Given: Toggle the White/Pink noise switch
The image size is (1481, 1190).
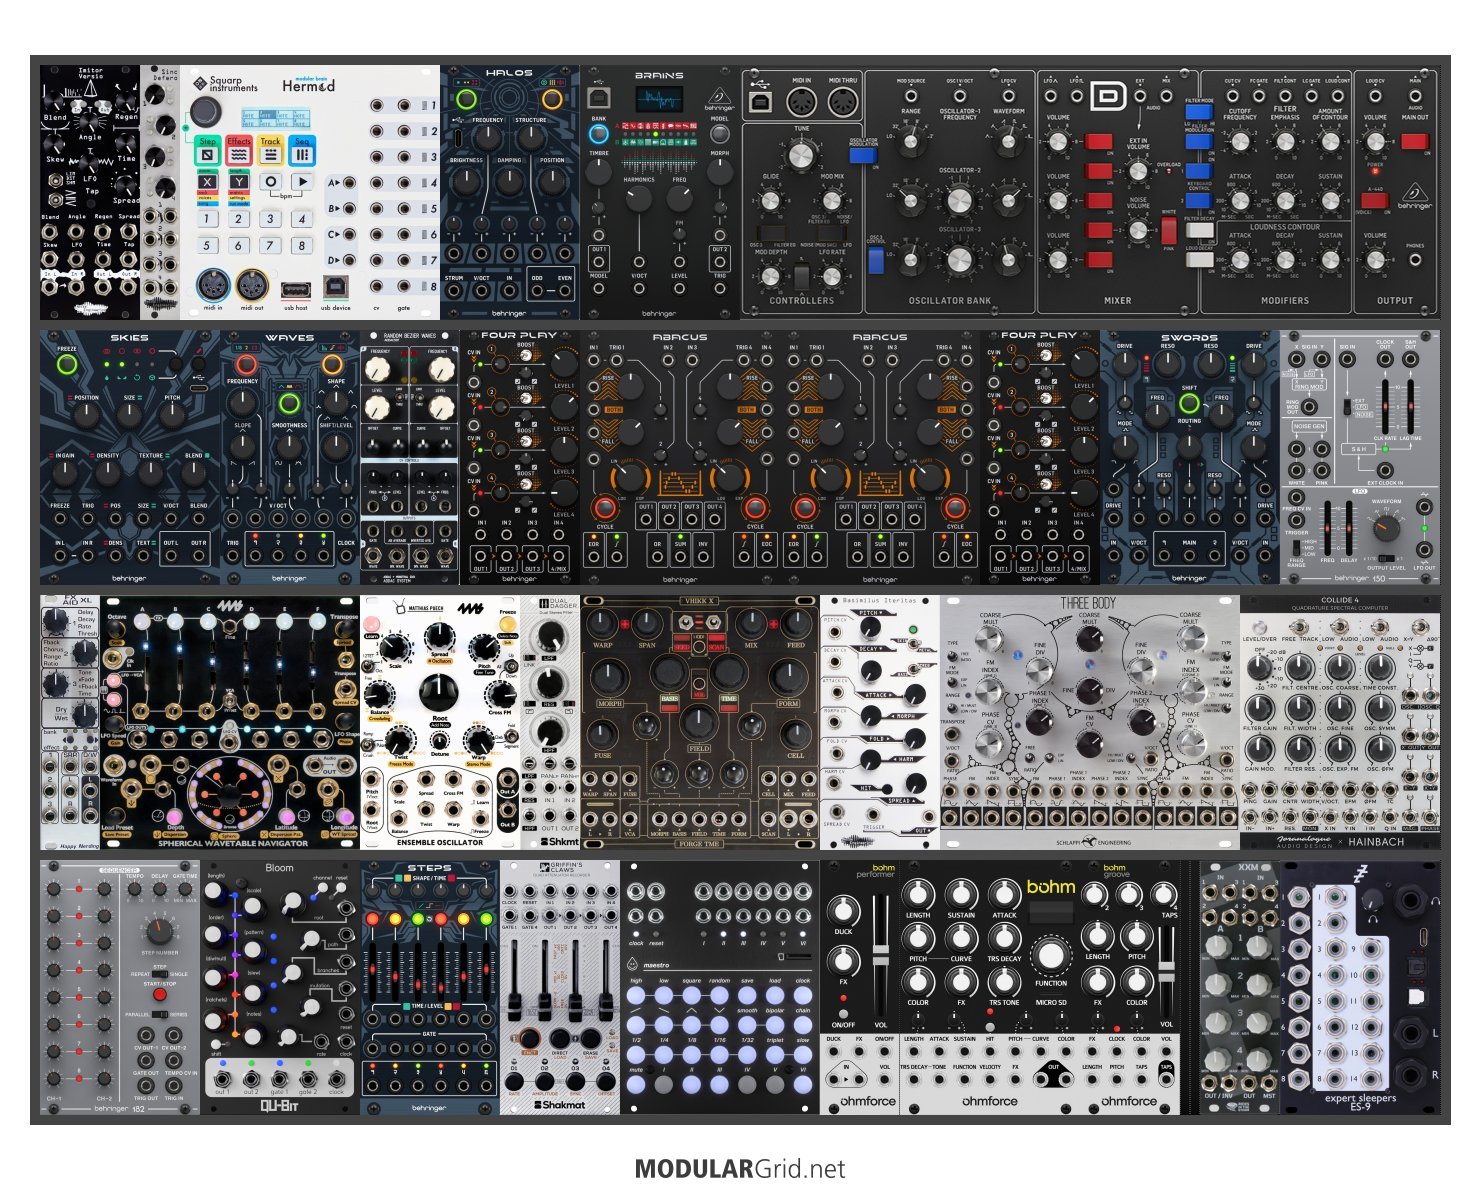Looking at the screenshot, I should tap(1168, 231).
